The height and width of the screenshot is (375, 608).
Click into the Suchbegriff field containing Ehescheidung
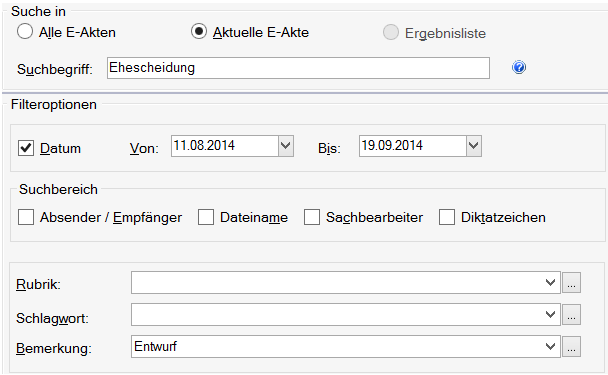pos(298,68)
